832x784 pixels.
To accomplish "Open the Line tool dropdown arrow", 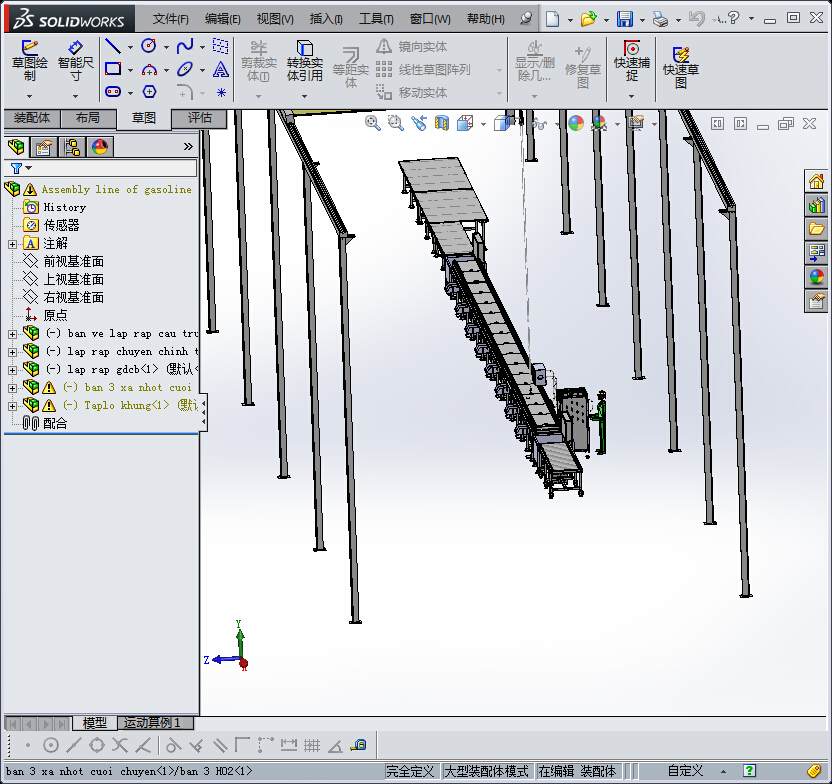I will coord(131,47).
